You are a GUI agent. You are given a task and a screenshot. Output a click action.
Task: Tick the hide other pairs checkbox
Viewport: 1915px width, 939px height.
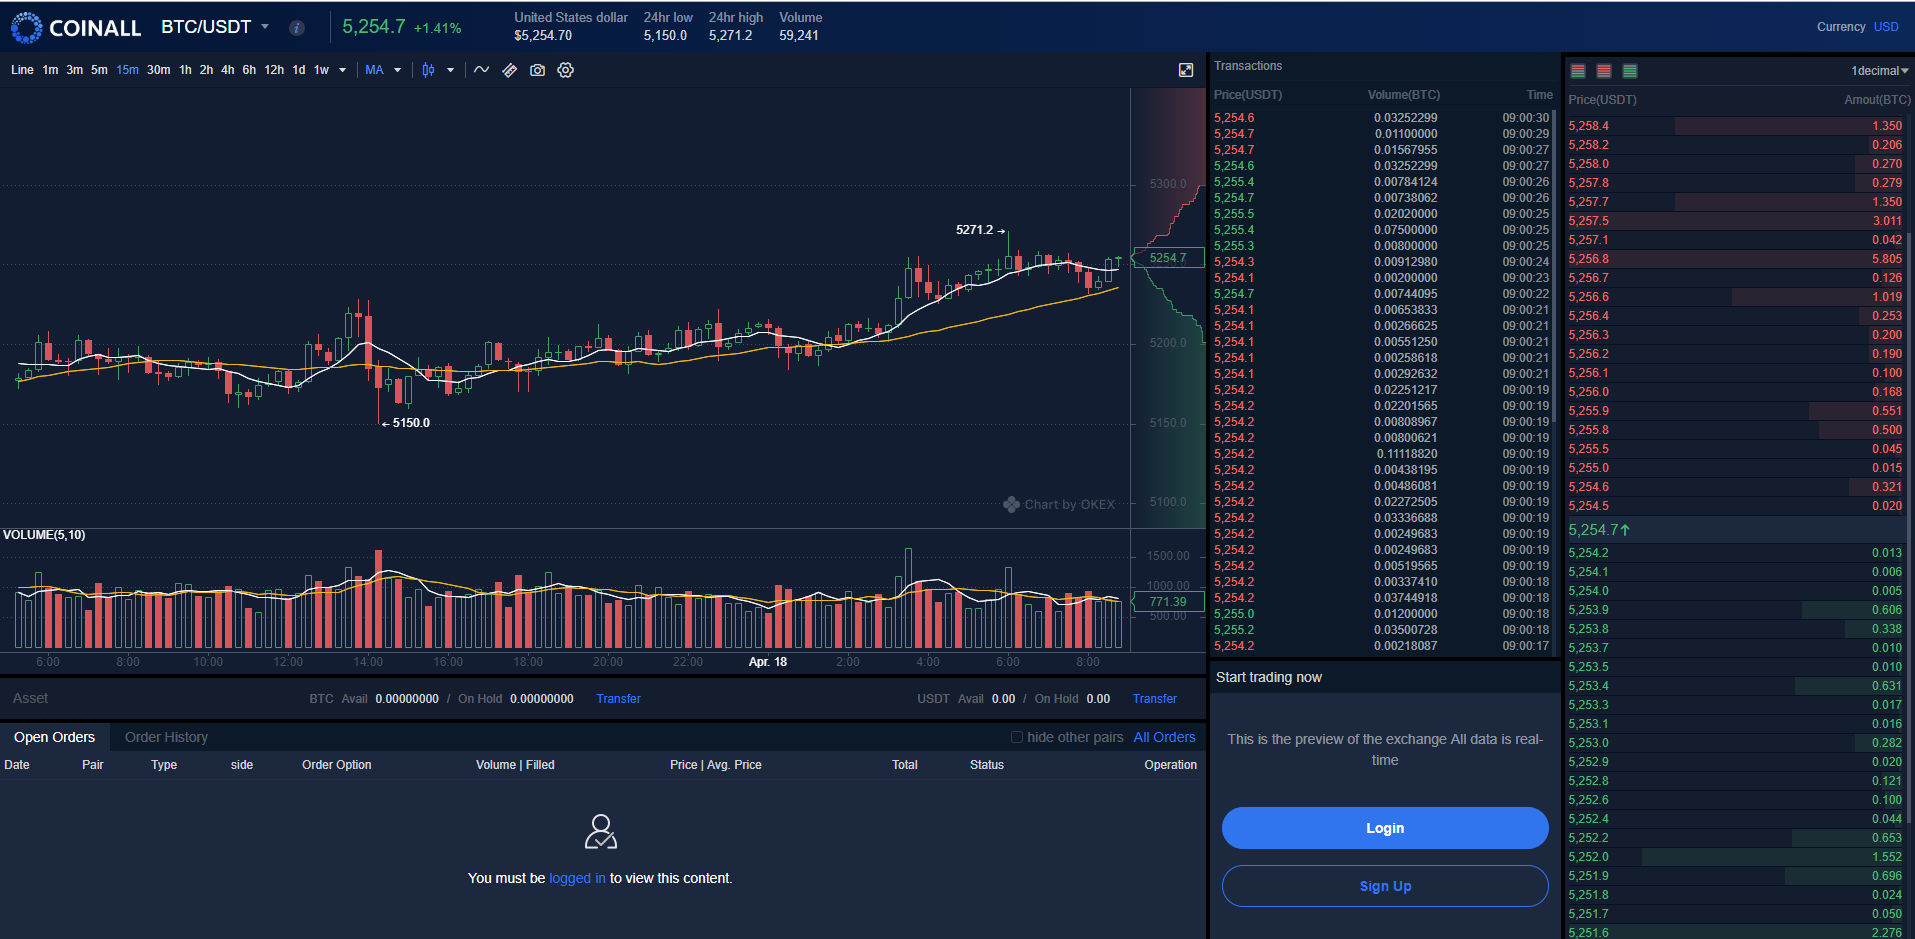1017,737
